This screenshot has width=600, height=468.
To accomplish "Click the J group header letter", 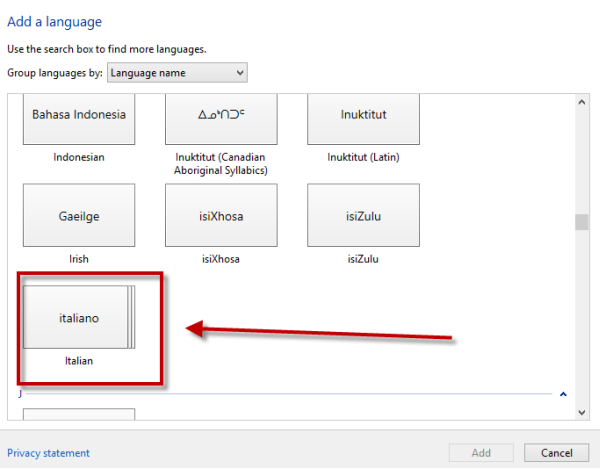I will click(x=20, y=394).
